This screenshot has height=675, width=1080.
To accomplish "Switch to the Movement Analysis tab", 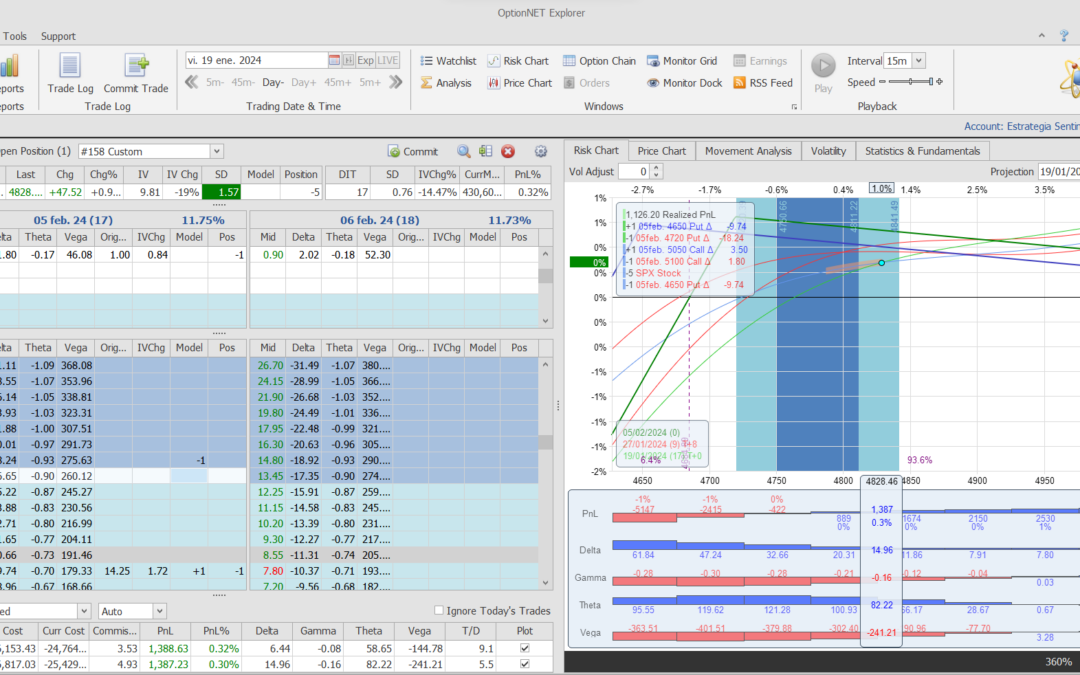I will point(748,151).
